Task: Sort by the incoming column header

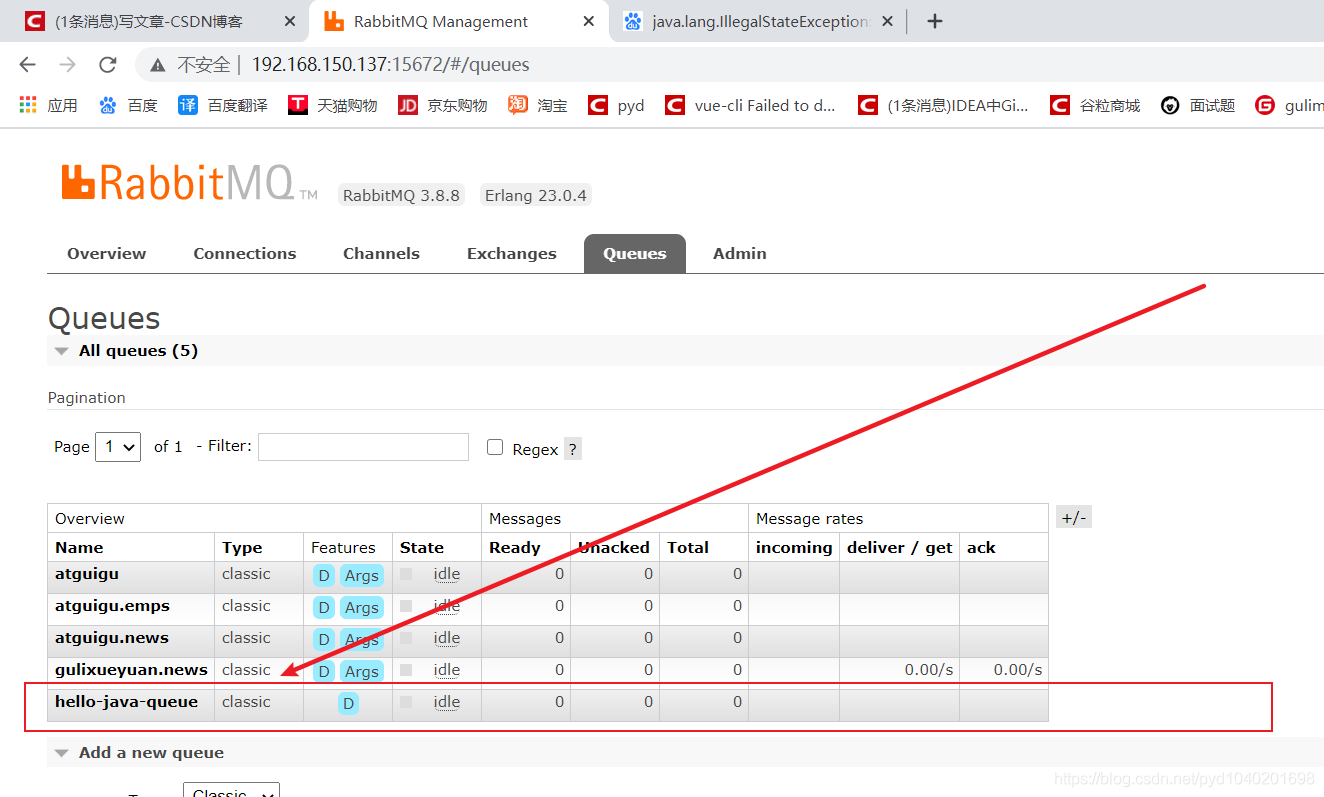Action: 794,548
